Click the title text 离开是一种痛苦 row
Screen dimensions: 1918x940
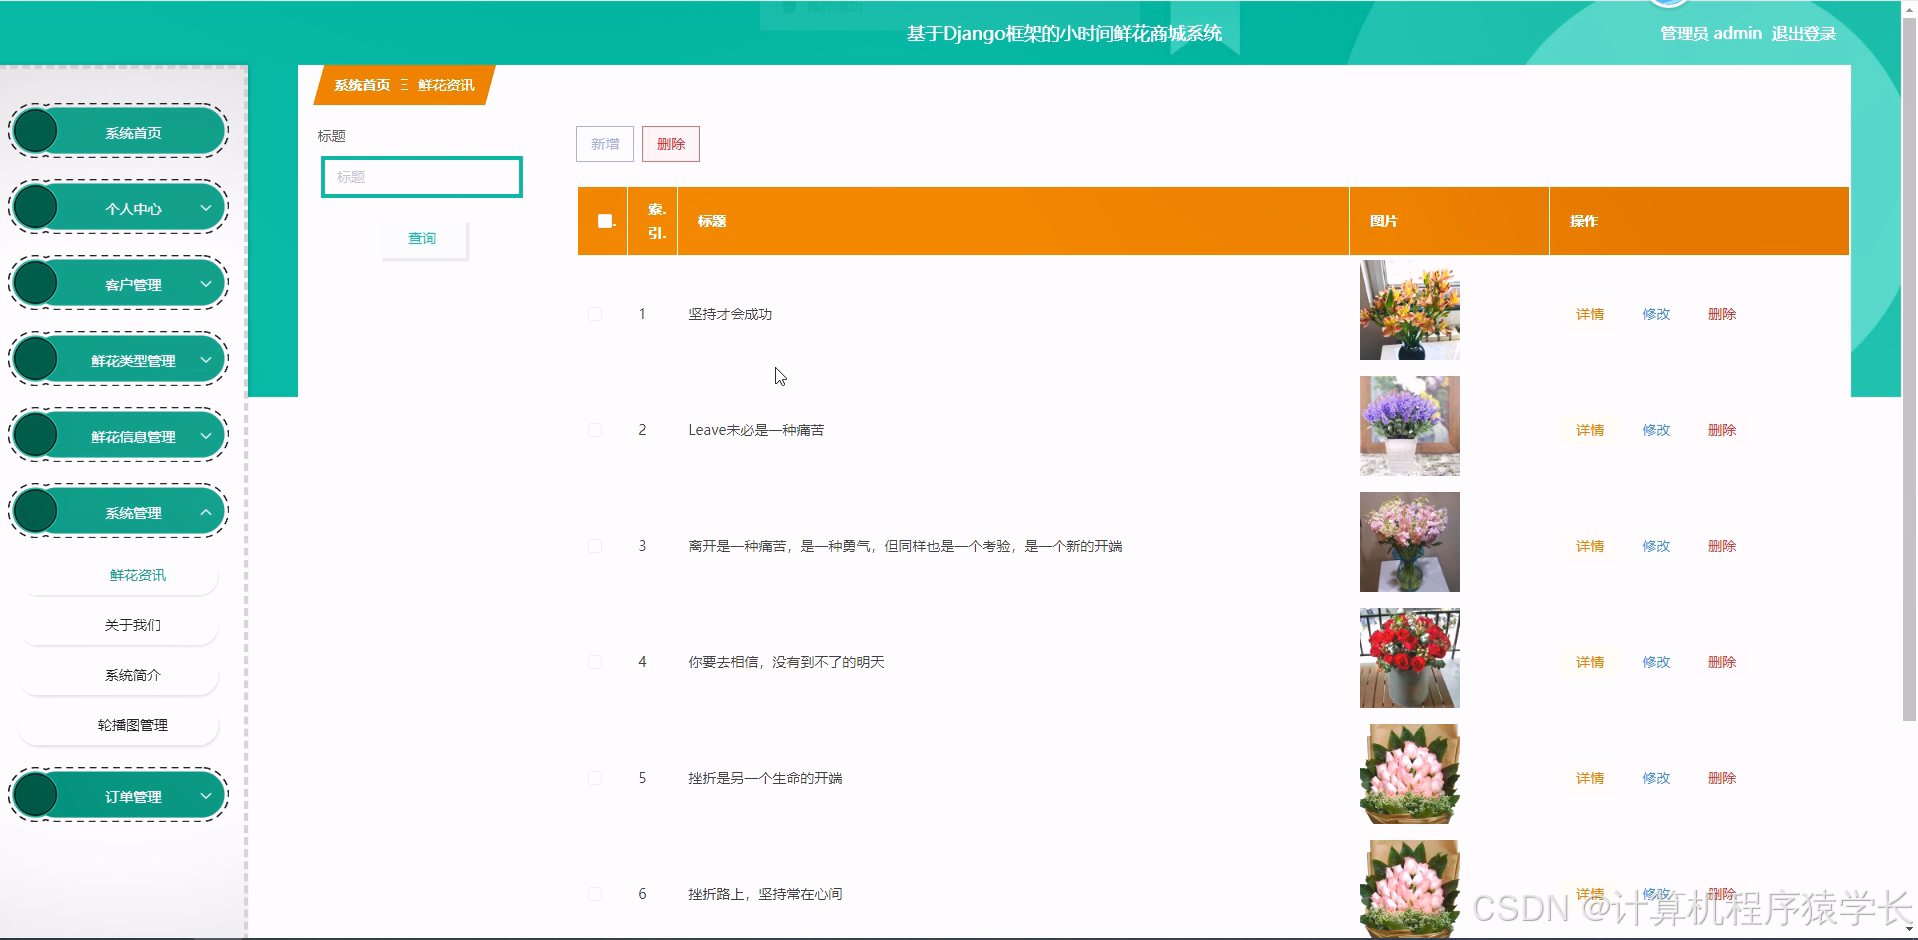coord(905,546)
